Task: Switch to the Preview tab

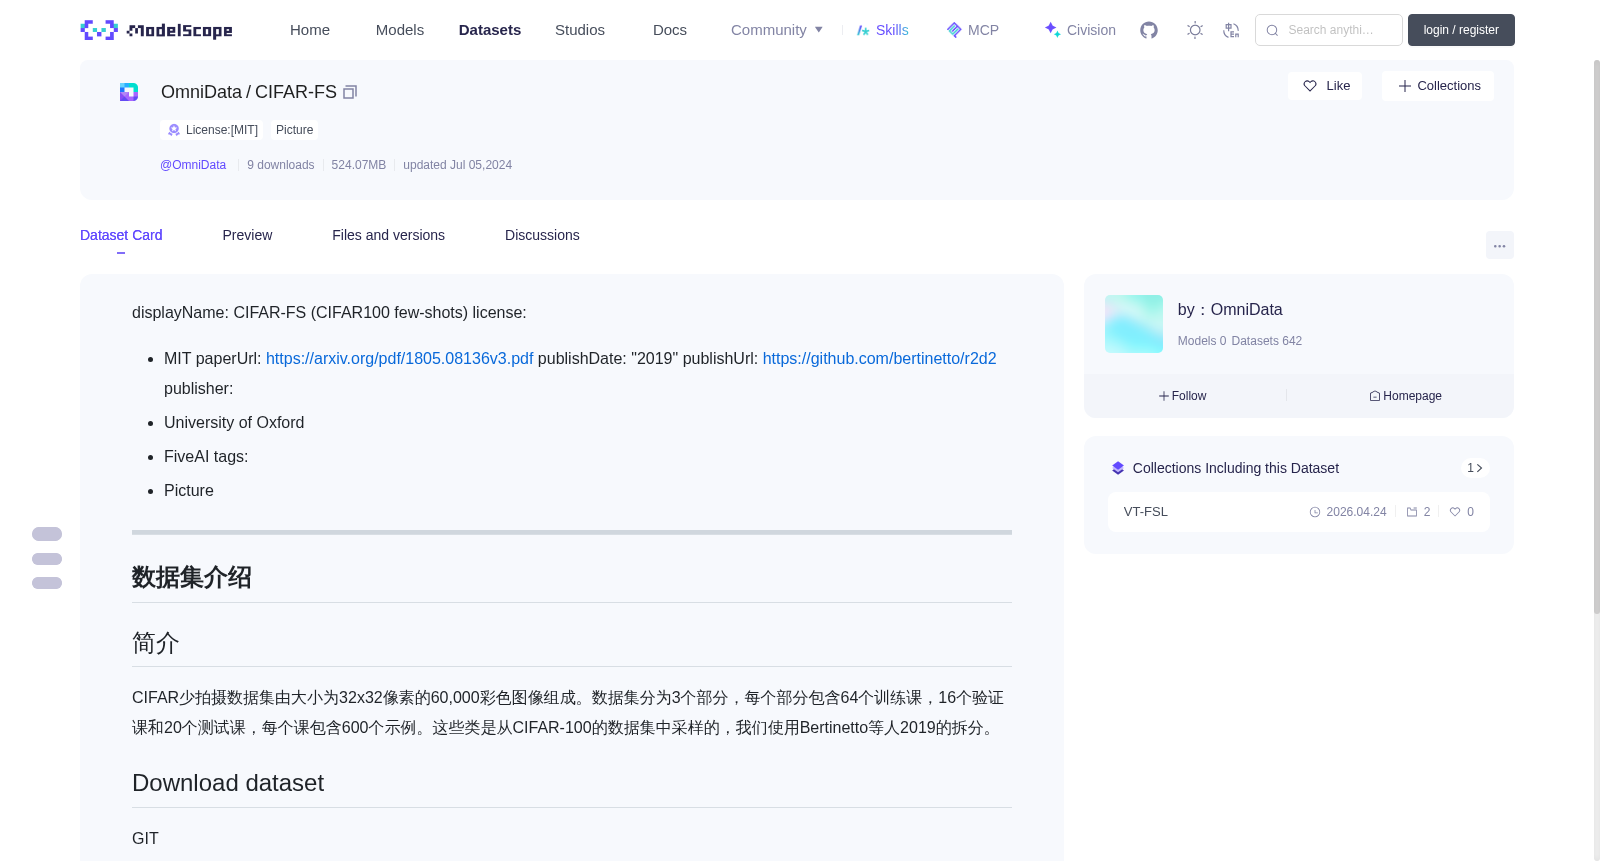Action: point(247,235)
